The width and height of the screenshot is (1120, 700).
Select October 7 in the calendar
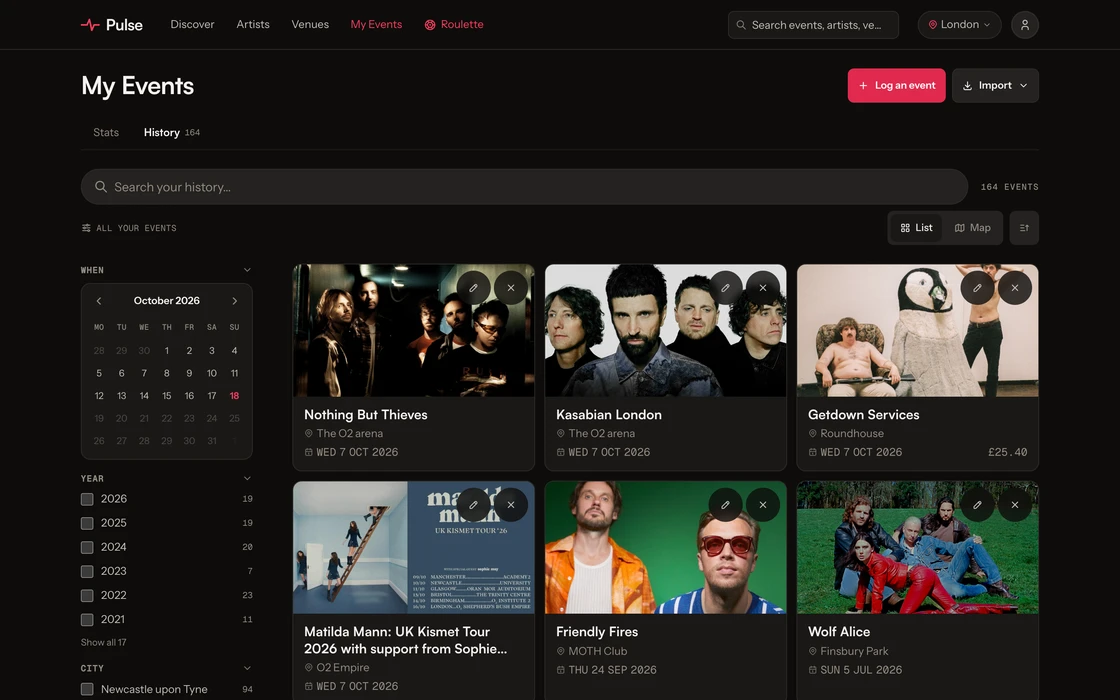pyautogui.click(x=144, y=373)
